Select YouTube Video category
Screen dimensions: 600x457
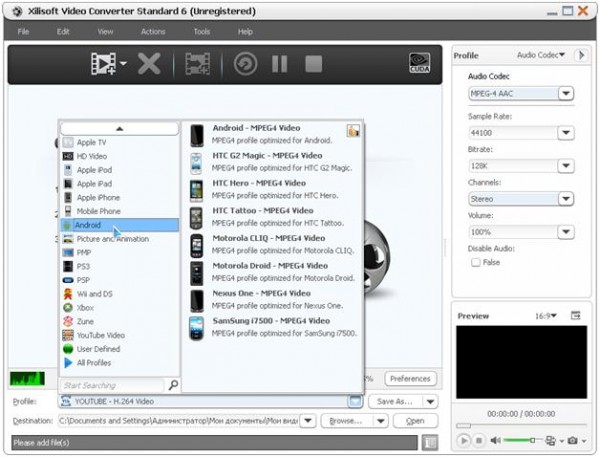coord(120,335)
